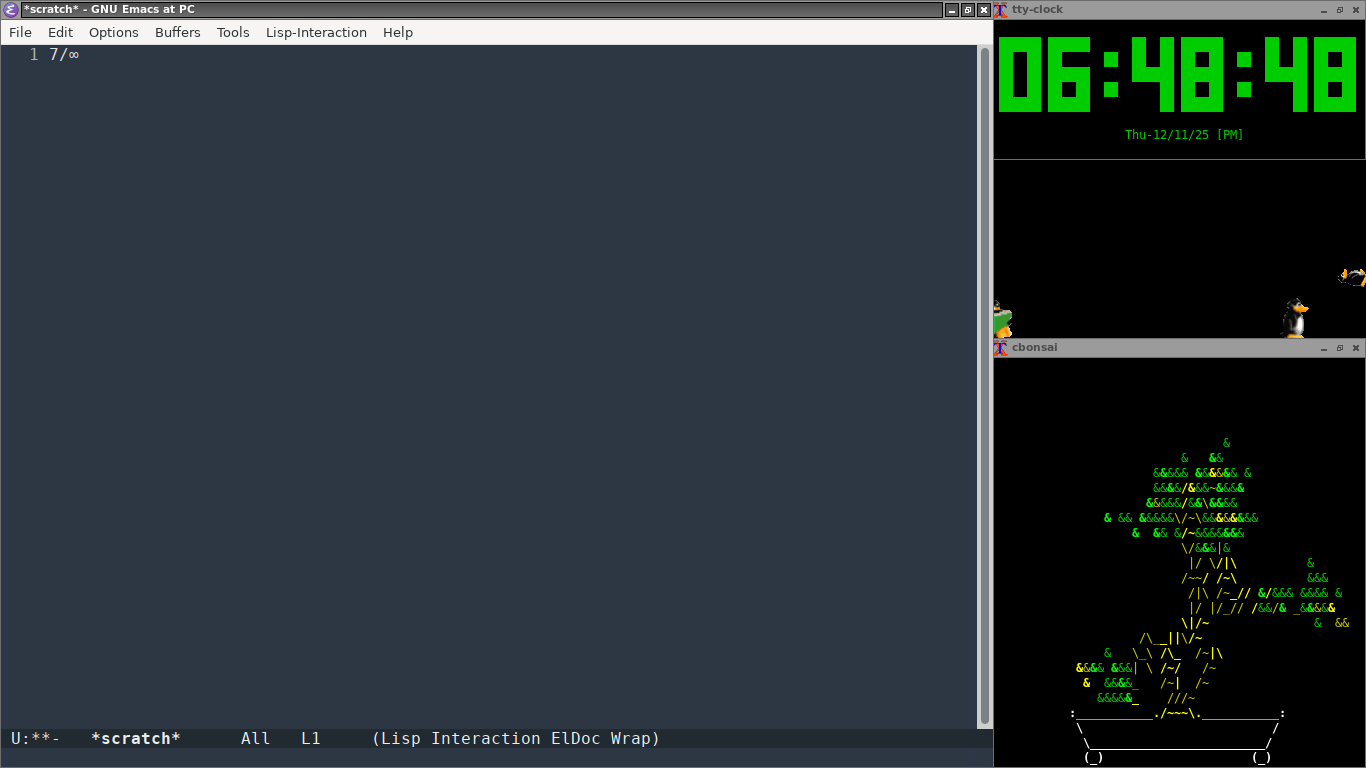Click line number 1 in the Emacs gutter
Viewport: 1366px width, 768px height.
point(34,54)
